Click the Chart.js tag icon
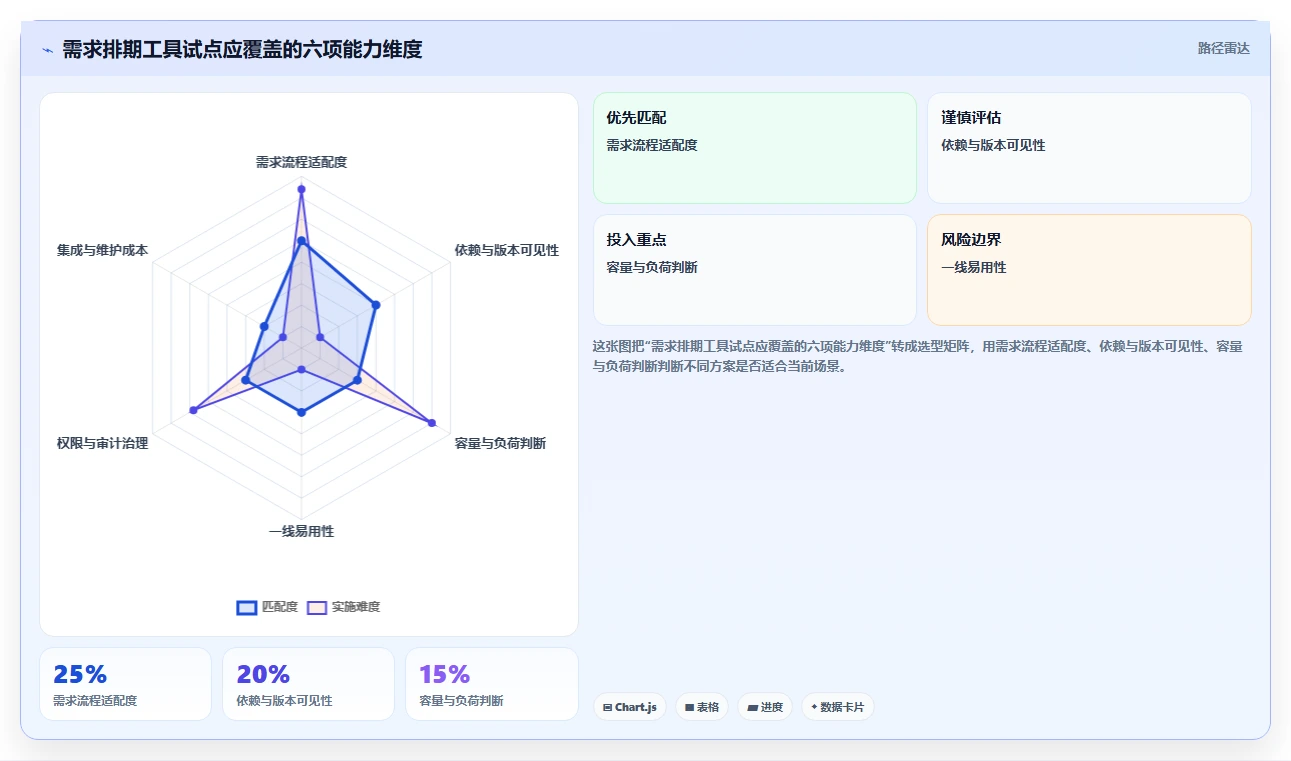The image size is (1291, 761). (607, 707)
